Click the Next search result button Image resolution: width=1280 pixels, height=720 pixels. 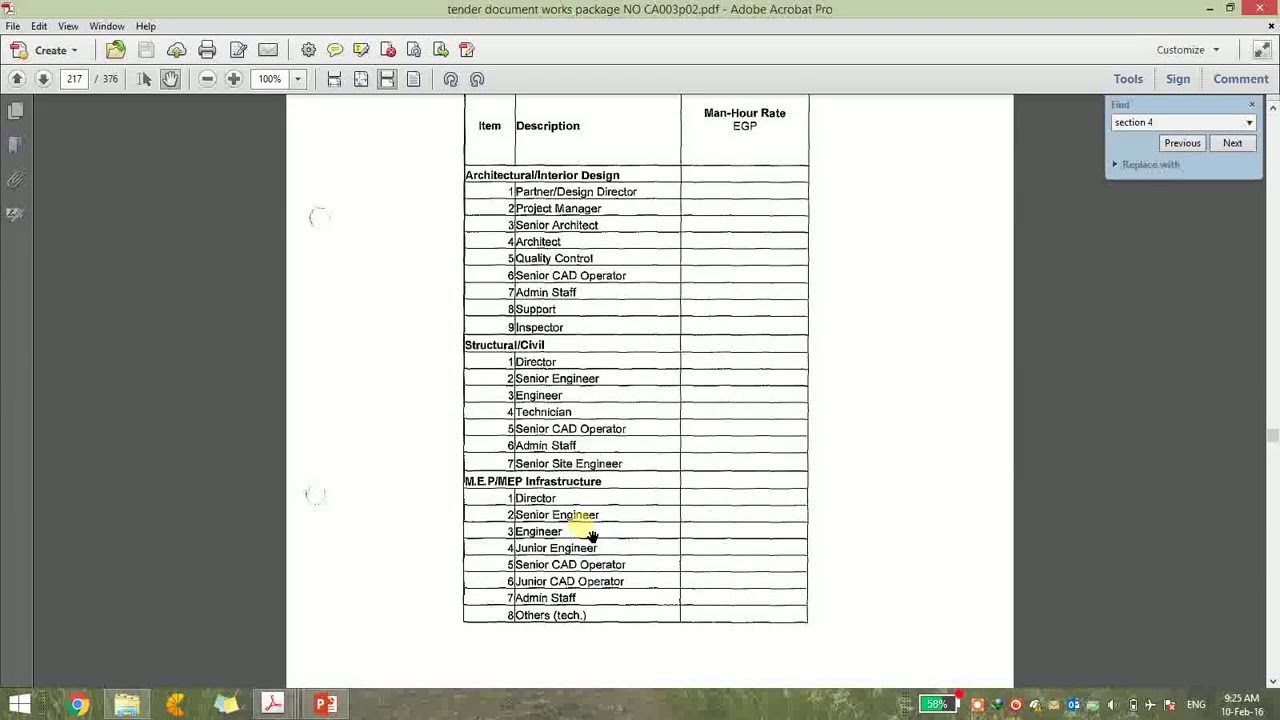[1232, 143]
